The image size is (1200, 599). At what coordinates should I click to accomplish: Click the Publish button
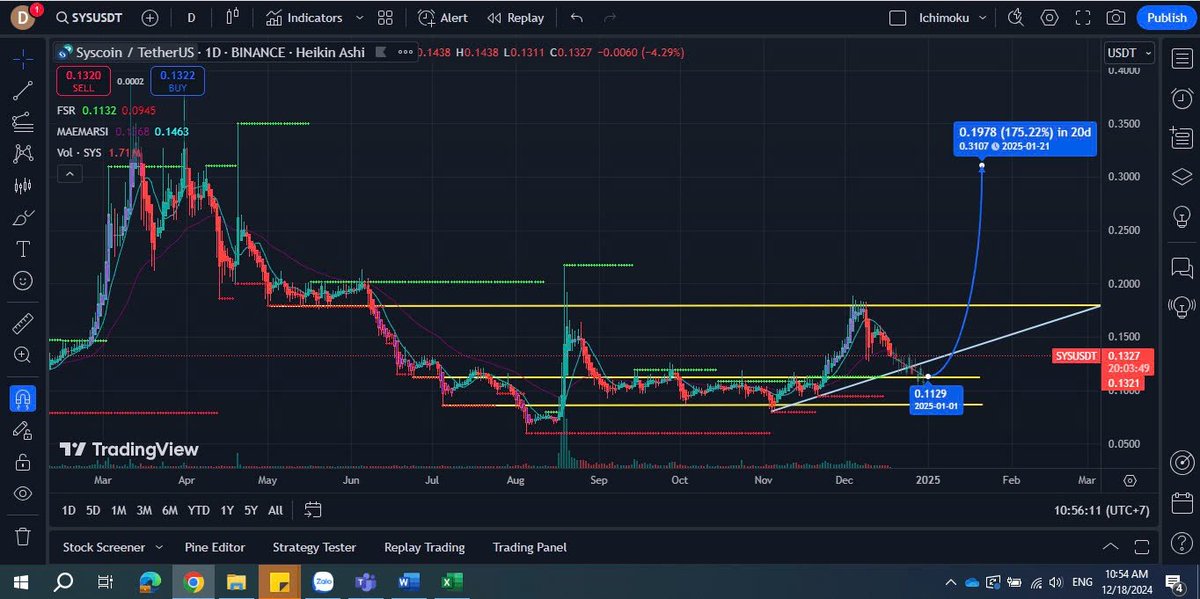click(x=1166, y=18)
